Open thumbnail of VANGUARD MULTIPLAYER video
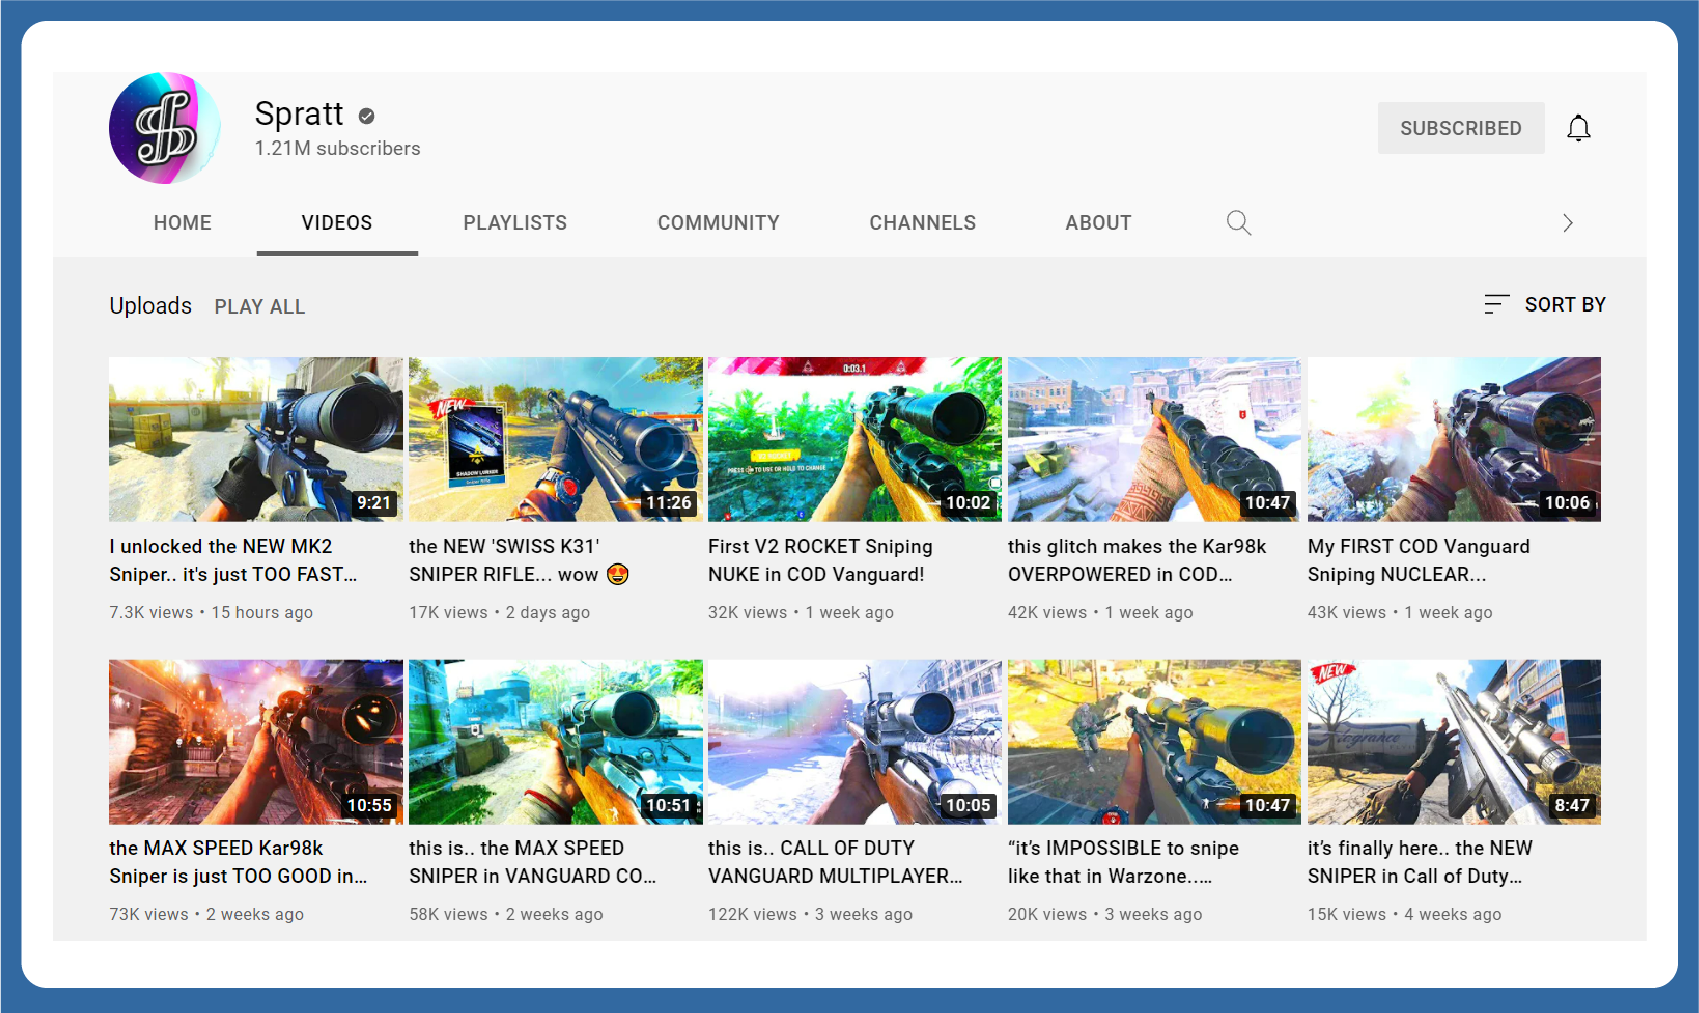The width and height of the screenshot is (1699, 1013). [855, 742]
